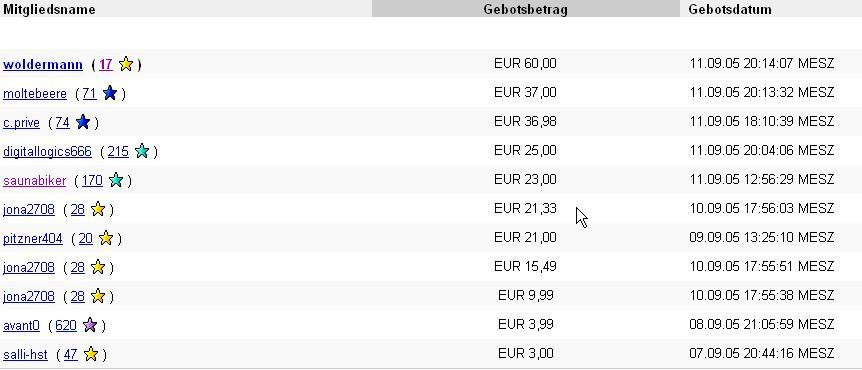Open saunabiker's profile link
Screen dimensions: 862x370
pos(35,180)
